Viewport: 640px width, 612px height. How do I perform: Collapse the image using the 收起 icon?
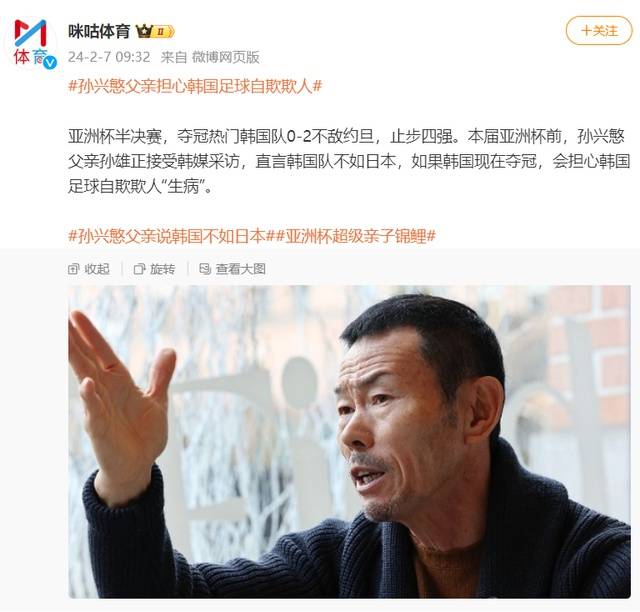tap(73, 269)
